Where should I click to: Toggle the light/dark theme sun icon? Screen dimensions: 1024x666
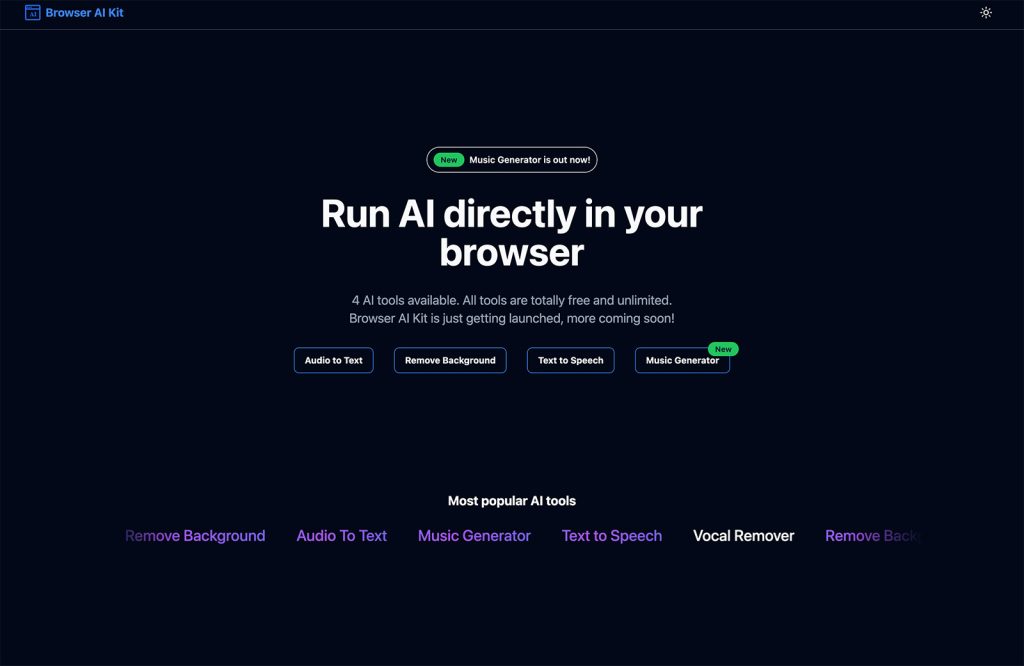986,13
